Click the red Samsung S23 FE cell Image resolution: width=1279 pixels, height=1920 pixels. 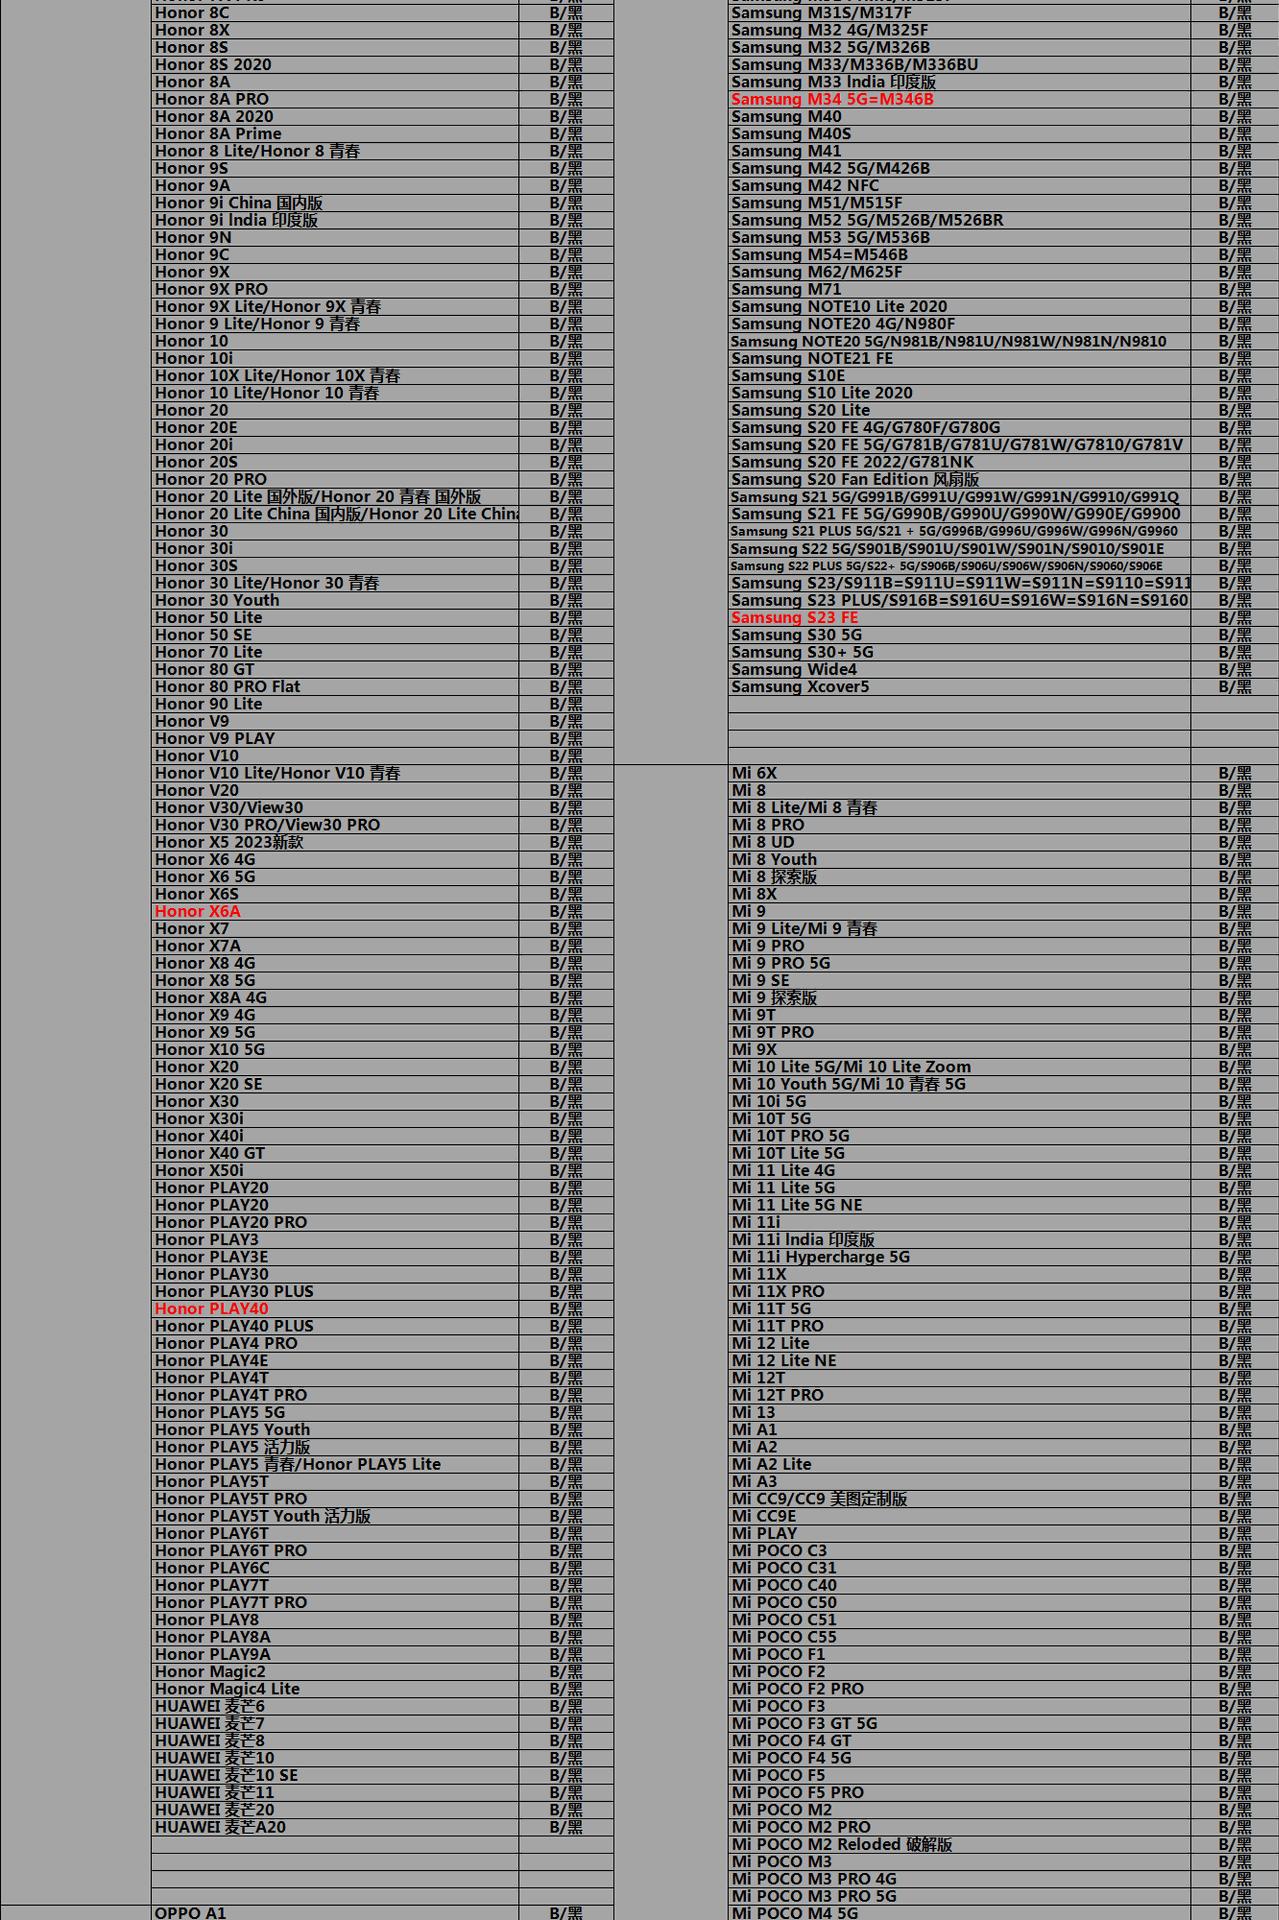pos(794,617)
